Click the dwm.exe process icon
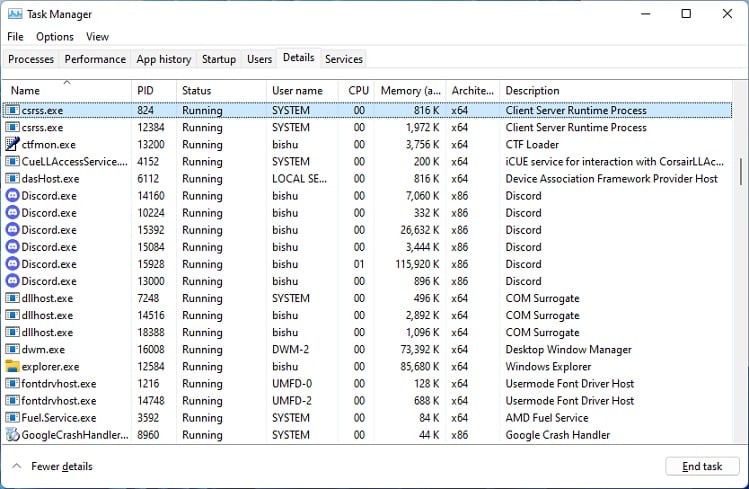Image resolution: width=749 pixels, height=489 pixels. 13,350
